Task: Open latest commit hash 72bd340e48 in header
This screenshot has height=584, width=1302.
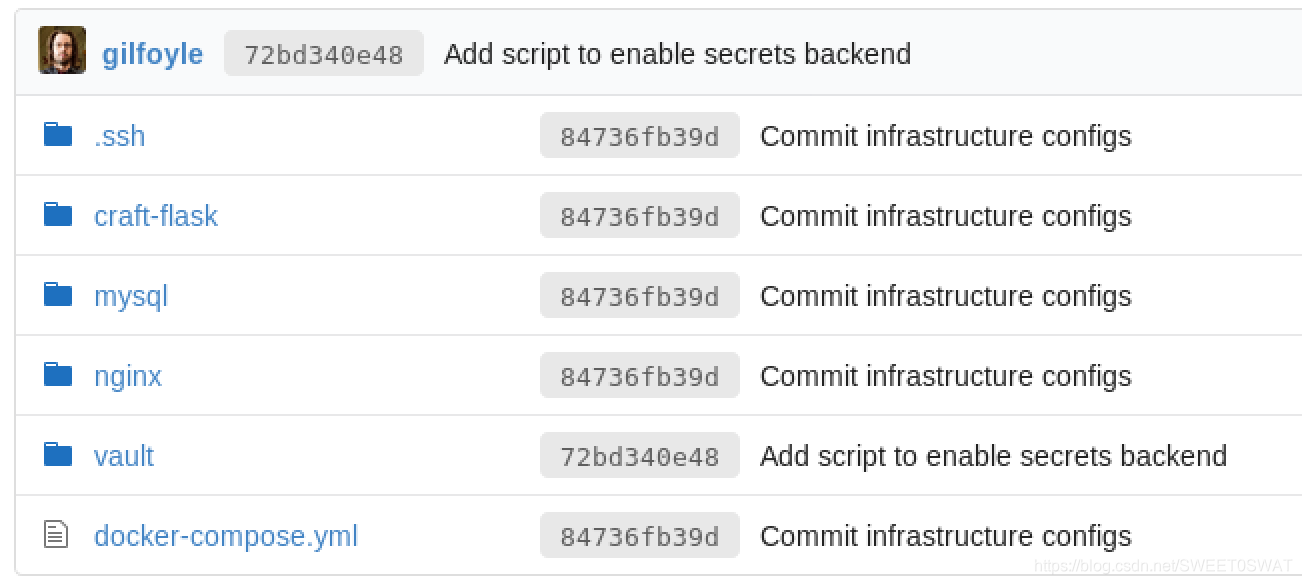Action: 324,54
